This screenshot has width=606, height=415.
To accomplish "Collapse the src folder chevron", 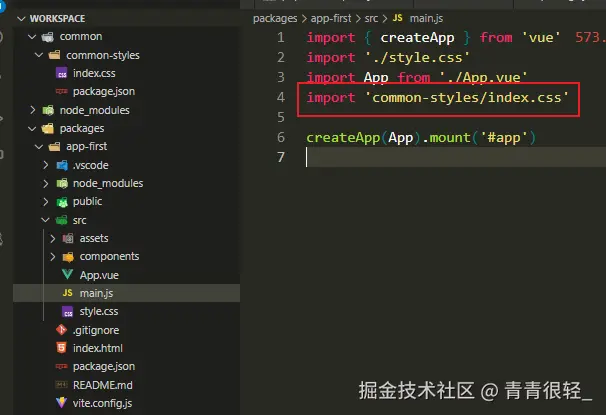I will (x=45, y=220).
